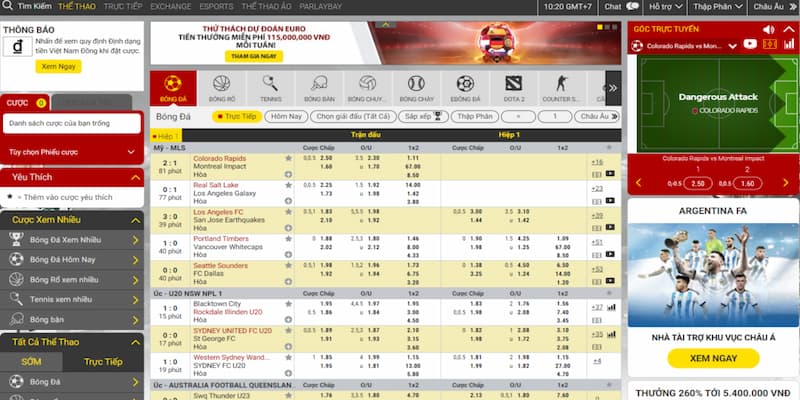Screen dimensions: 800x400
Task: Click the 2.50 odds in live center
Action: pos(697,183)
